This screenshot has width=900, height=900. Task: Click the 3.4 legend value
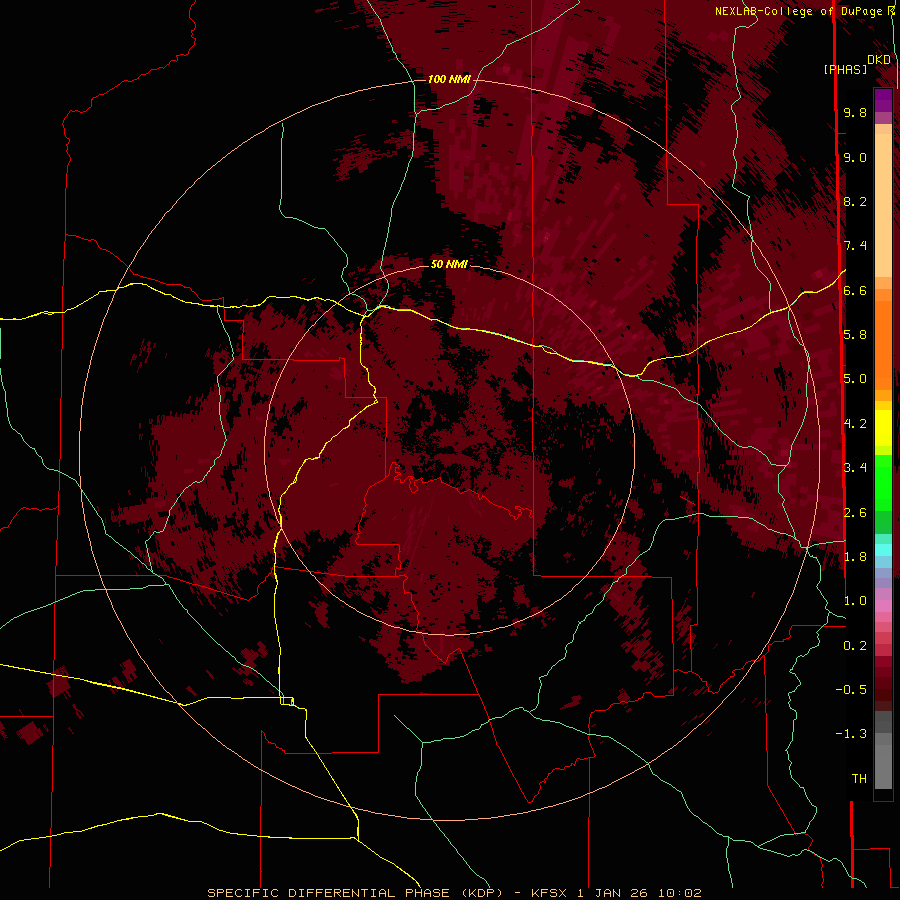pyautogui.click(x=855, y=467)
